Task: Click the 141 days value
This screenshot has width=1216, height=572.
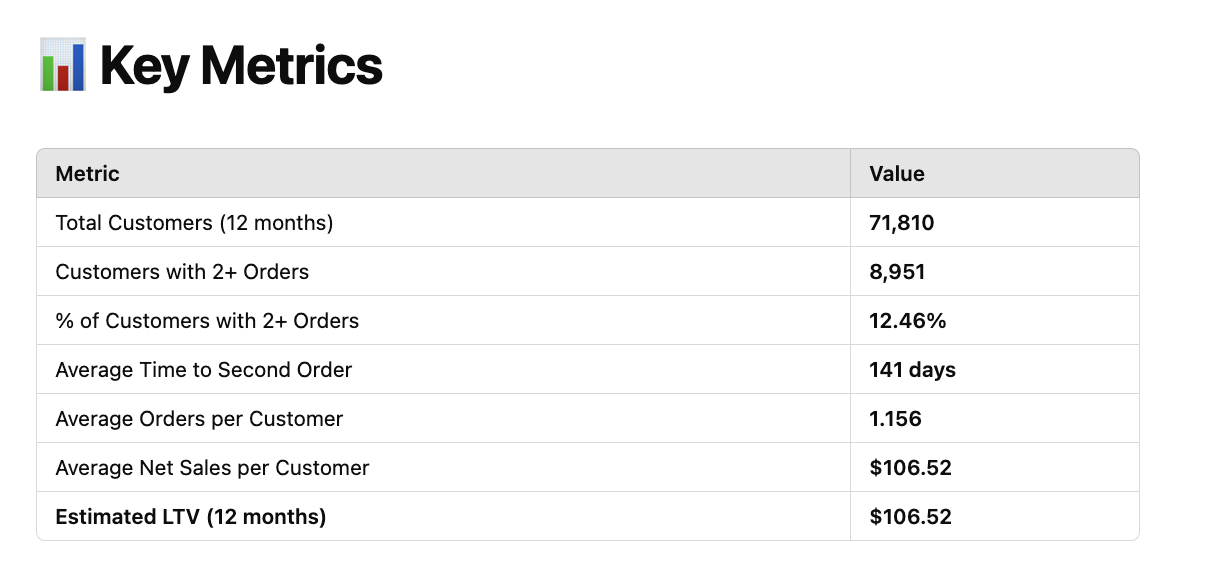Action: pos(913,370)
